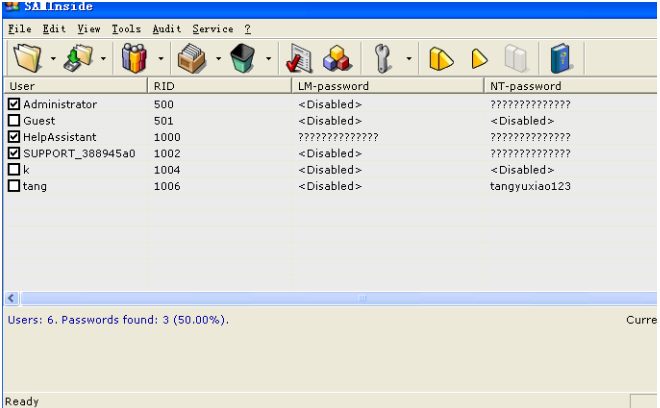This screenshot has height=408, width=660.
Task: Click the open folder toolbar icon
Action: pyautogui.click(x=28, y=58)
